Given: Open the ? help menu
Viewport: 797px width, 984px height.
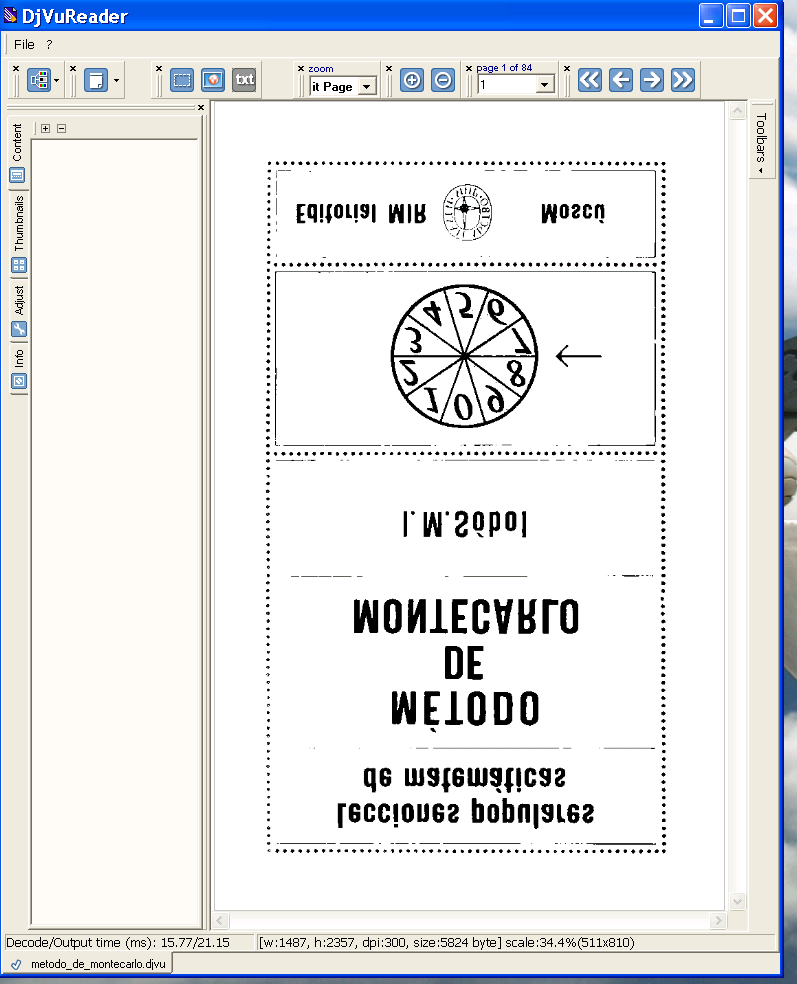Looking at the screenshot, I should tap(49, 45).
